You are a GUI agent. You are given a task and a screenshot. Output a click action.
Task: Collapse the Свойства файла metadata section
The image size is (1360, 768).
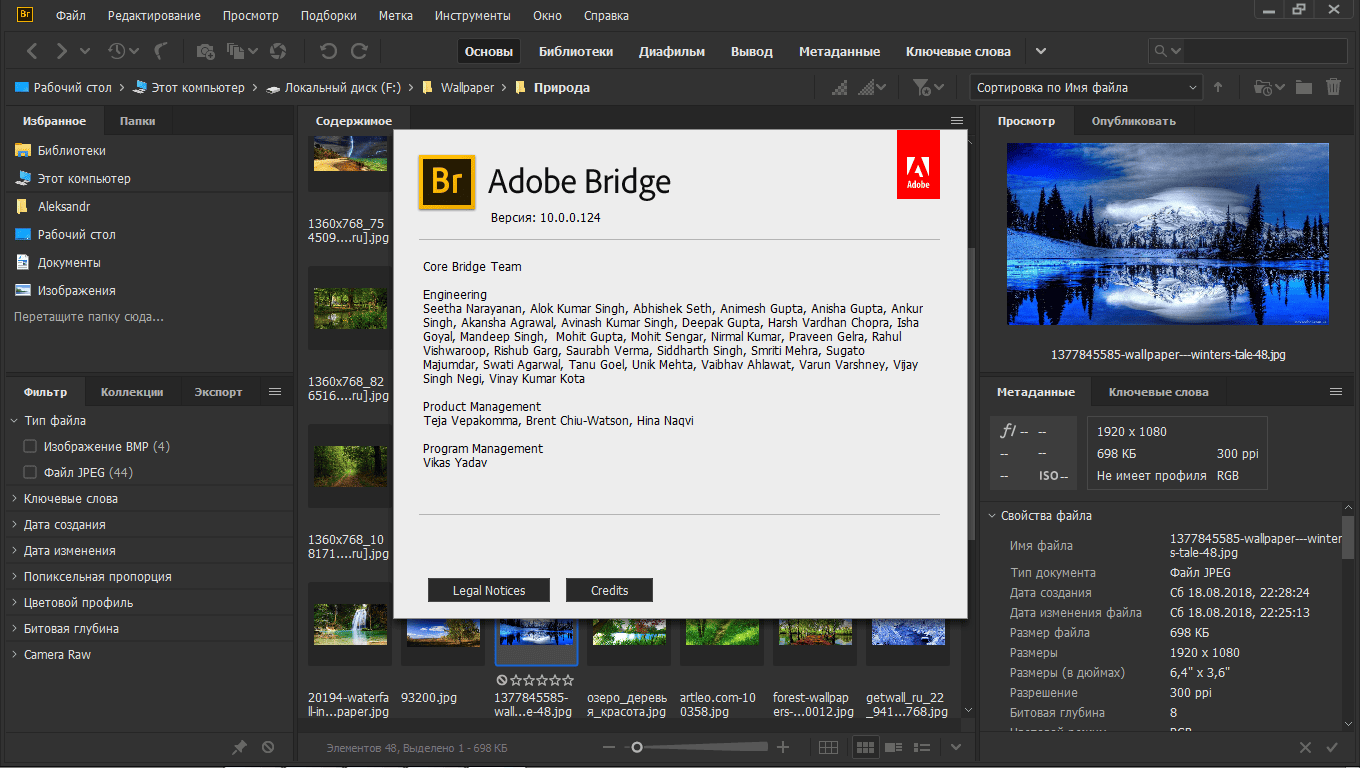tap(992, 516)
